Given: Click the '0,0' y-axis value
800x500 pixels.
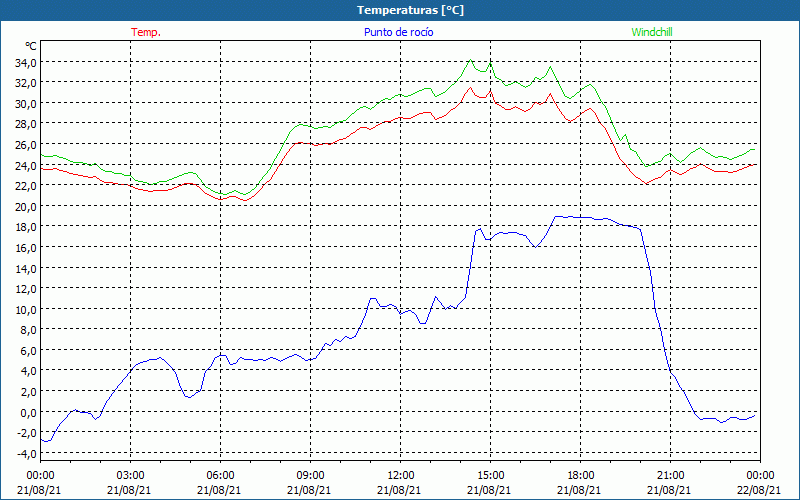Looking at the screenshot, I should [x=28, y=412].
